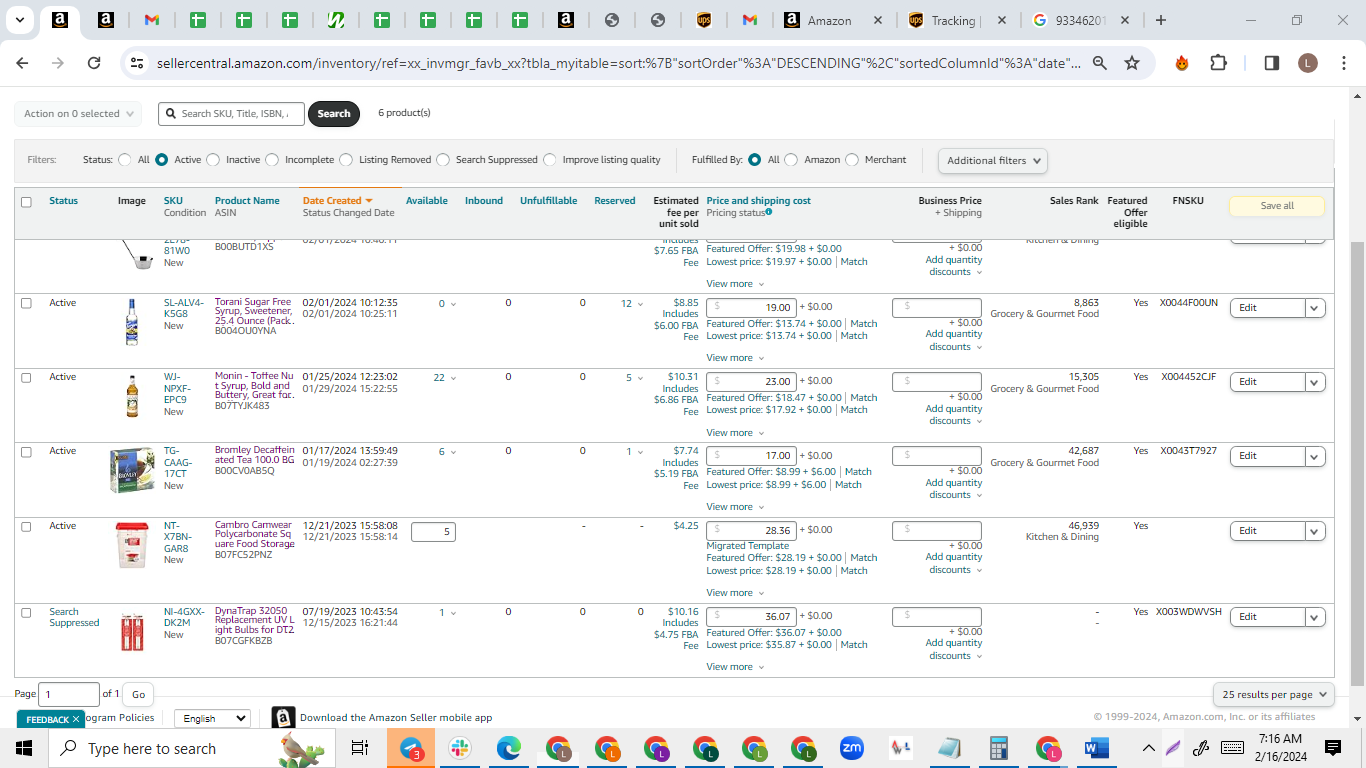Tick the select-all checkbox in table header
This screenshot has width=1366, height=768.
[x=26, y=202]
